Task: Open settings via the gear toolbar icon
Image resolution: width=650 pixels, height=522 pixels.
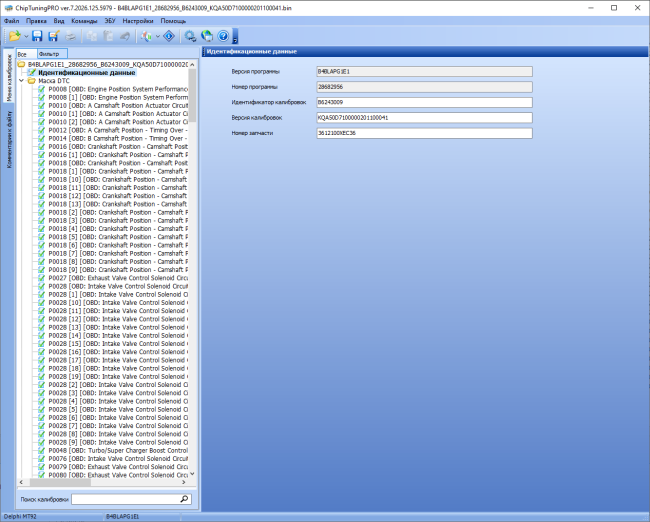Action: (x=190, y=36)
